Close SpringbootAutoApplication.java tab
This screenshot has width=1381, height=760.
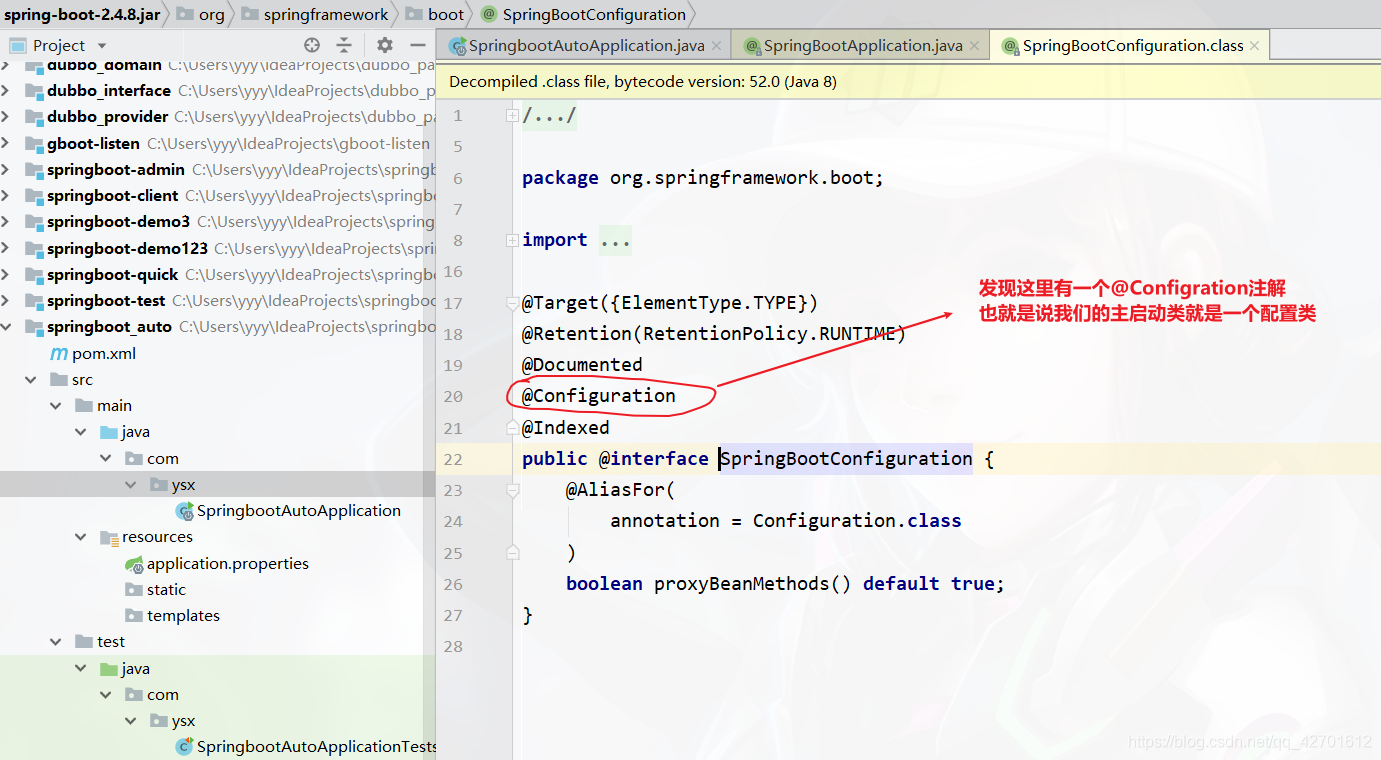tap(716, 46)
